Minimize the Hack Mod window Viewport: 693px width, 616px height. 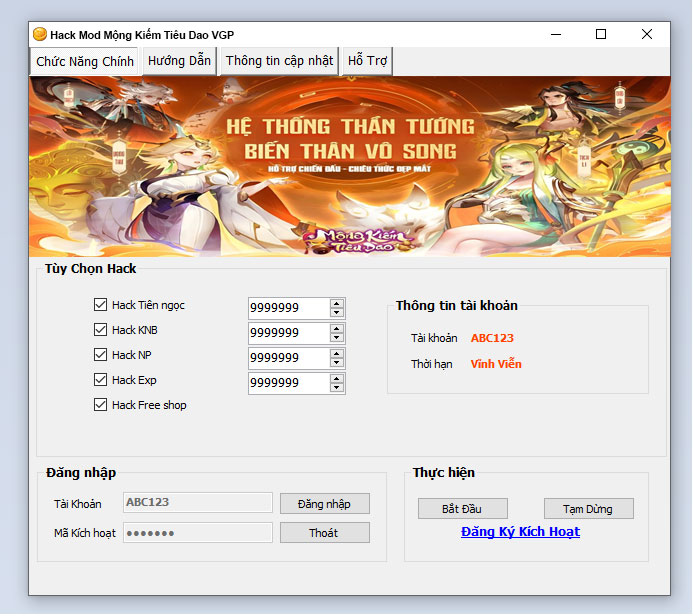tap(556, 34)
